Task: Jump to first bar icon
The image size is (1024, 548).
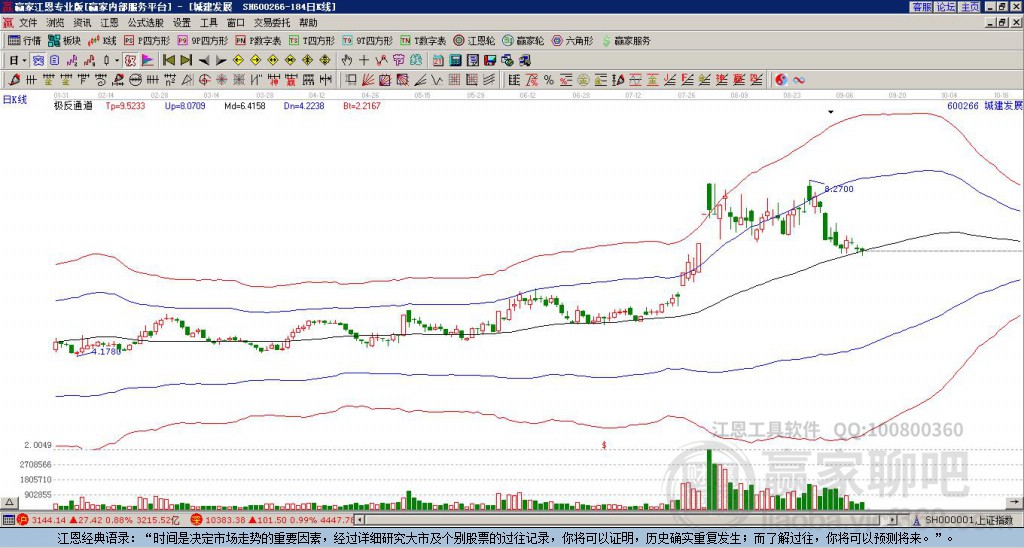Action: 168,61
